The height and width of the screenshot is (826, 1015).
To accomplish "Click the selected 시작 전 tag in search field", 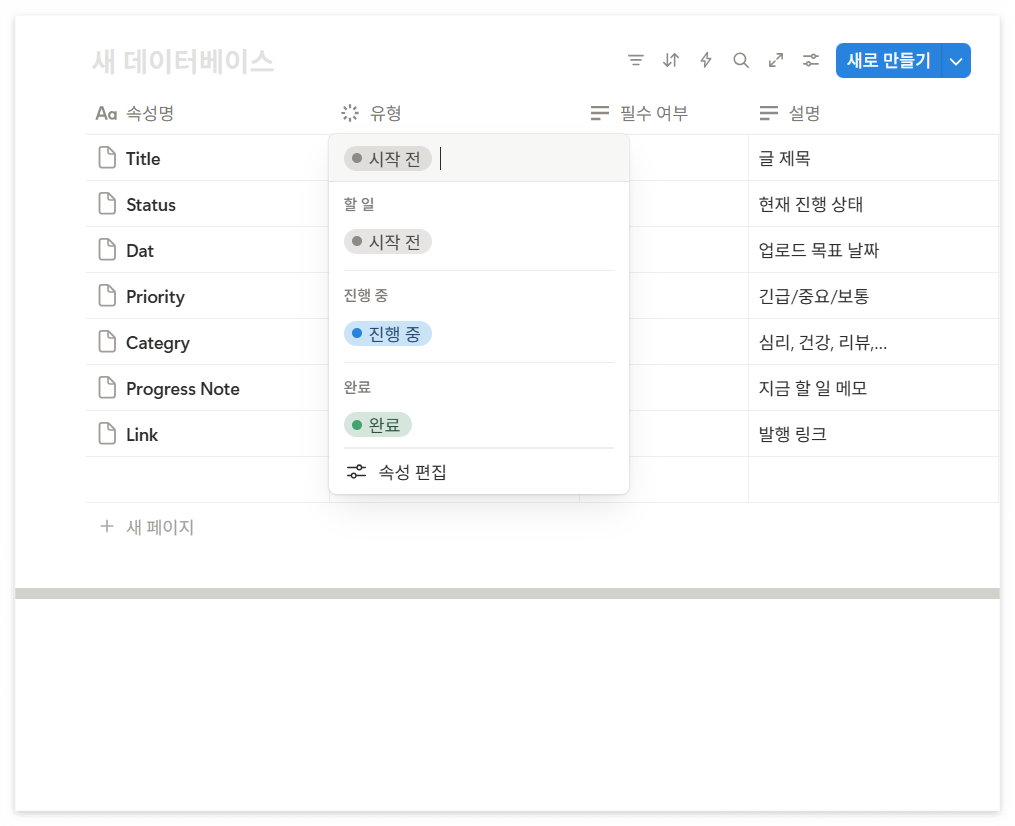I will [x=388, y=159].
